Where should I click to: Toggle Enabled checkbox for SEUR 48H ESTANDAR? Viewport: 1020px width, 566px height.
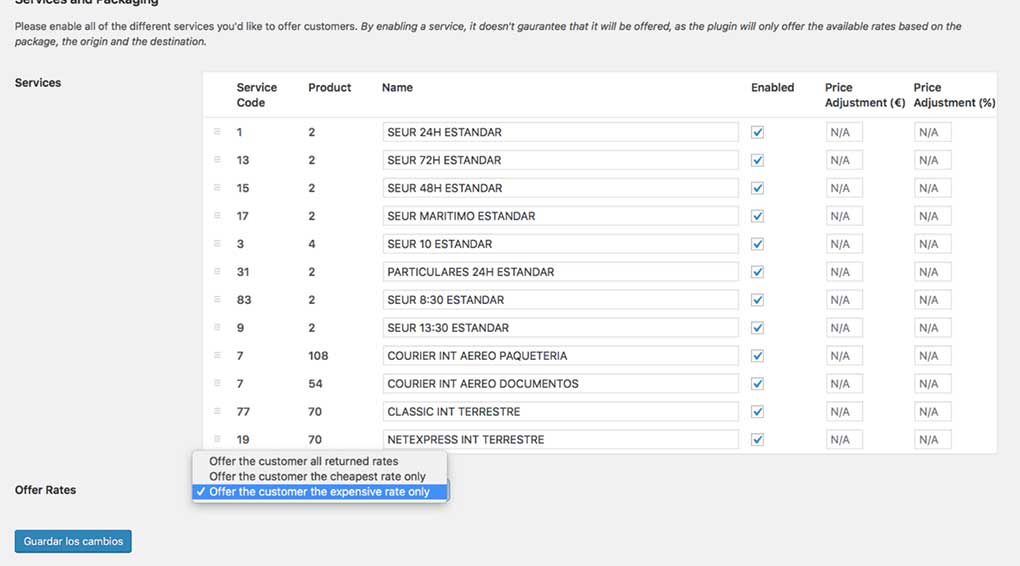tap(757, 188)
